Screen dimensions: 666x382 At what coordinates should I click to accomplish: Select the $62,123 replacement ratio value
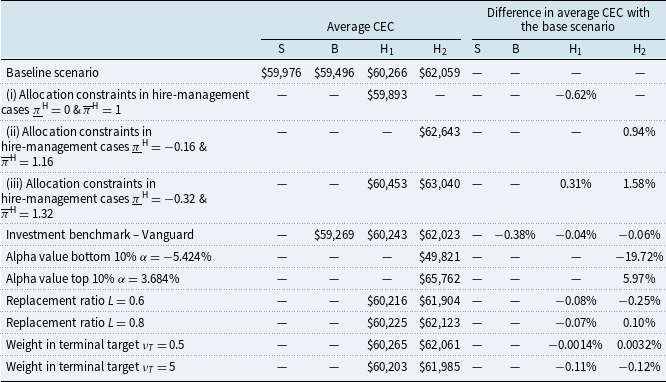(440, 323)
